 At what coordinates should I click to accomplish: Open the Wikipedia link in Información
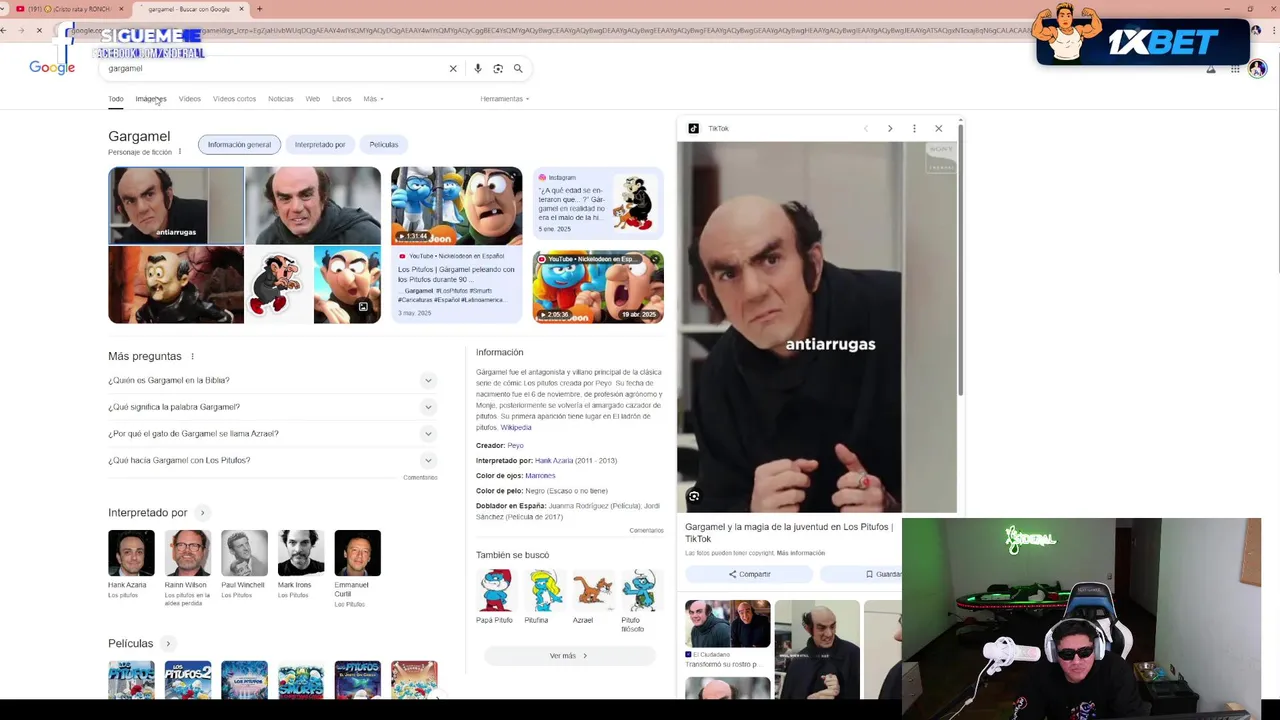(x=516, y=428)
